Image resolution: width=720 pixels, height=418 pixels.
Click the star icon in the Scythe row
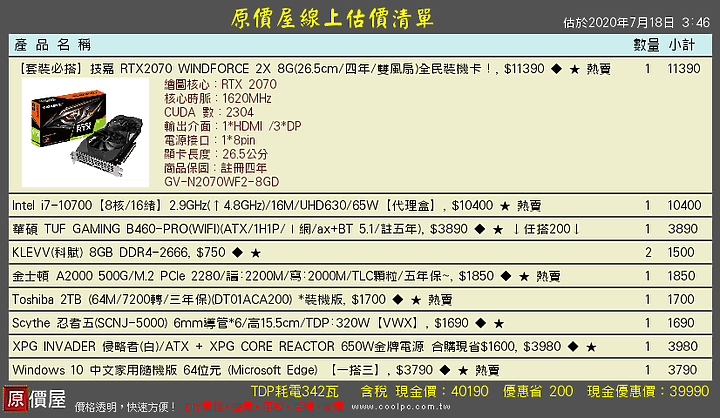(x=499, y=324)
